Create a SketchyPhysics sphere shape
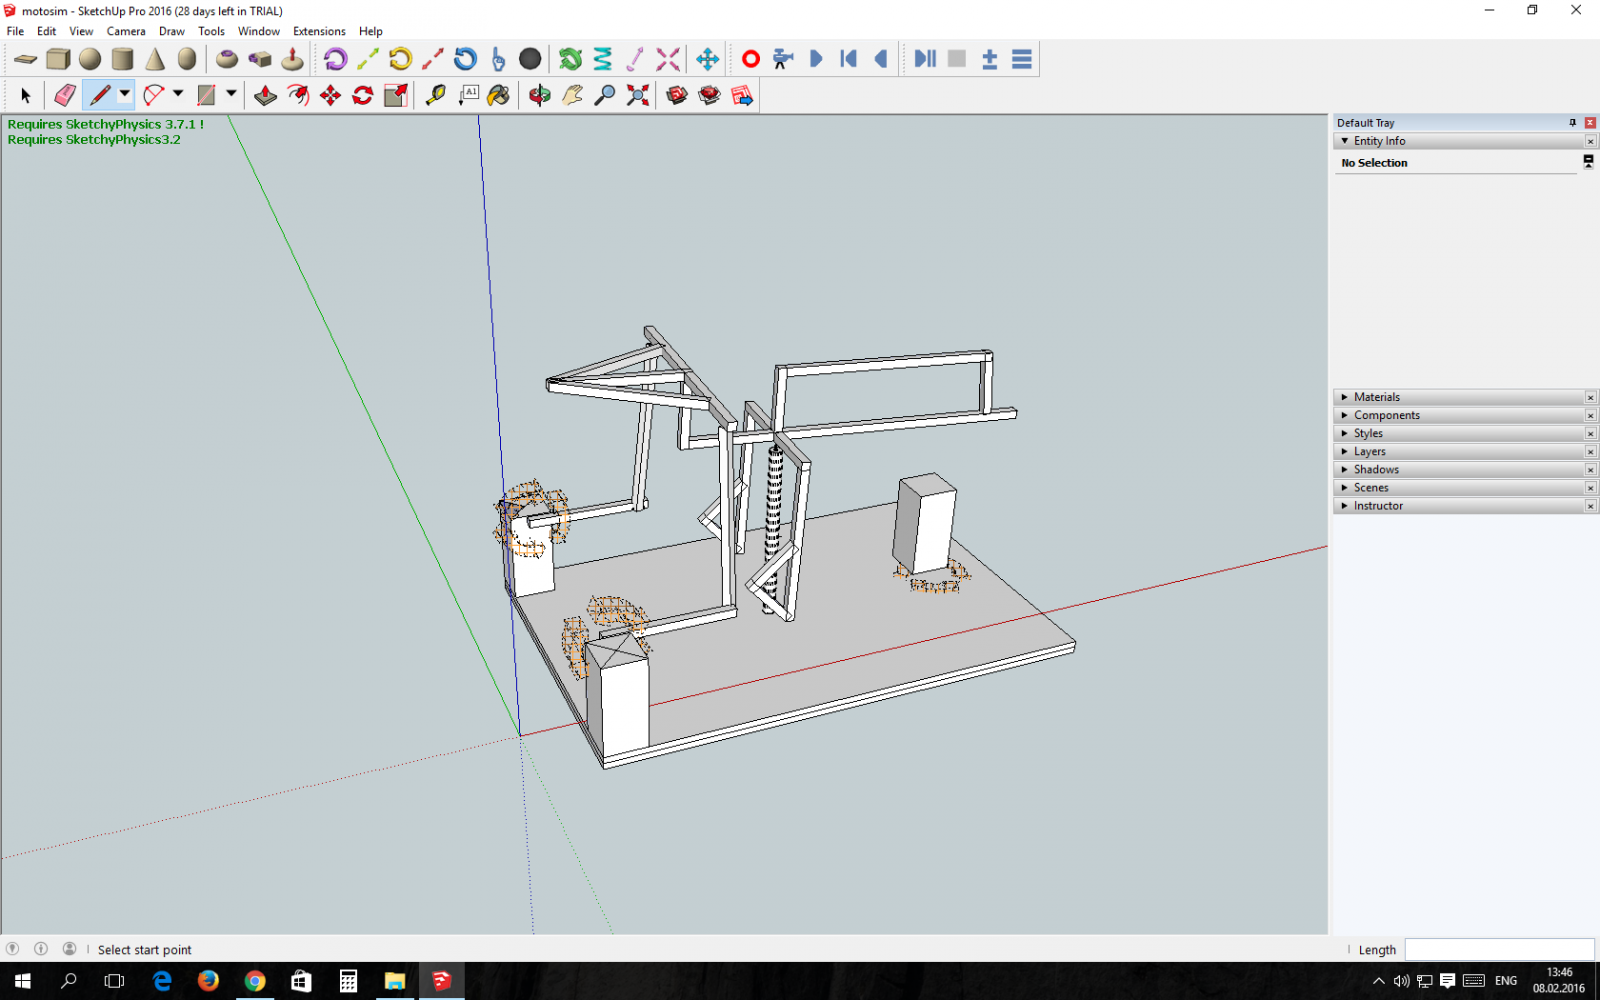 point(90,59)
